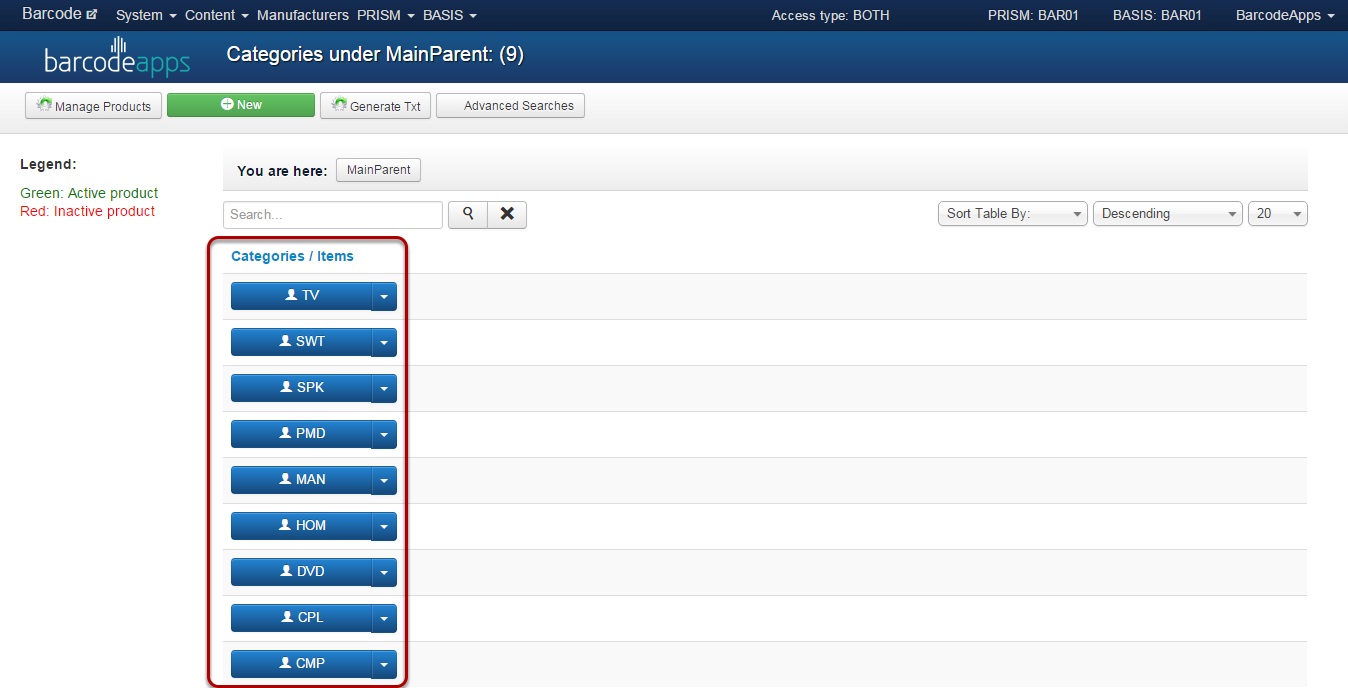Click the MainParent breadcrumb button
The image size is (1348, 688).
378,170
